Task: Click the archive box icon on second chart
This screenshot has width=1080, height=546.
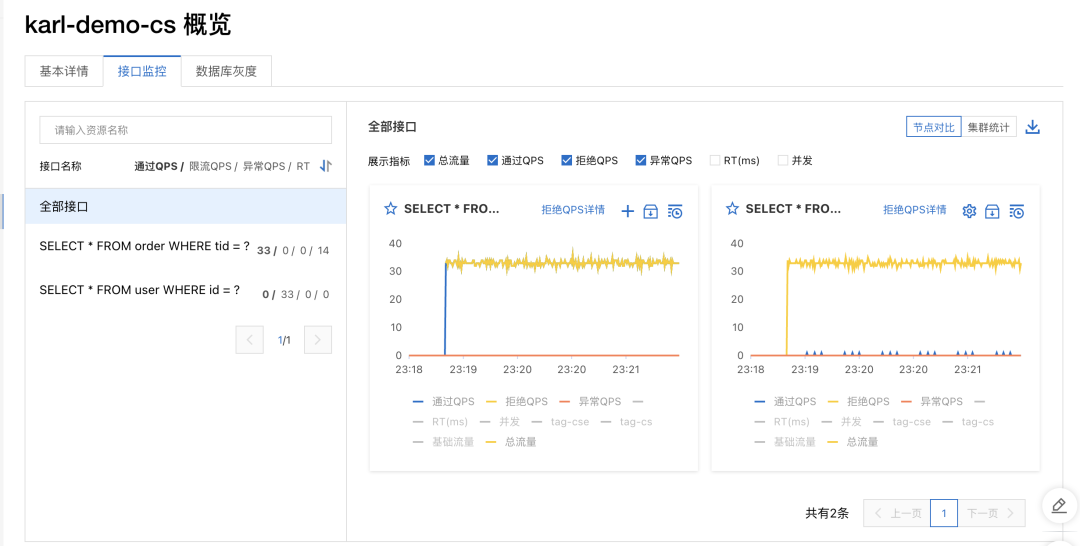Action: (992, 211)
